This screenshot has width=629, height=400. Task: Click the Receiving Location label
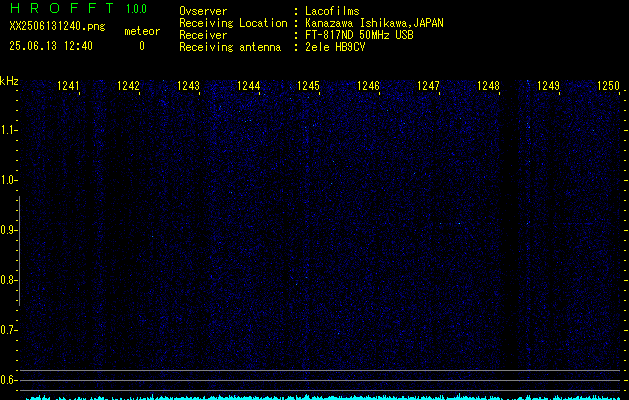(x=233, y=23)
